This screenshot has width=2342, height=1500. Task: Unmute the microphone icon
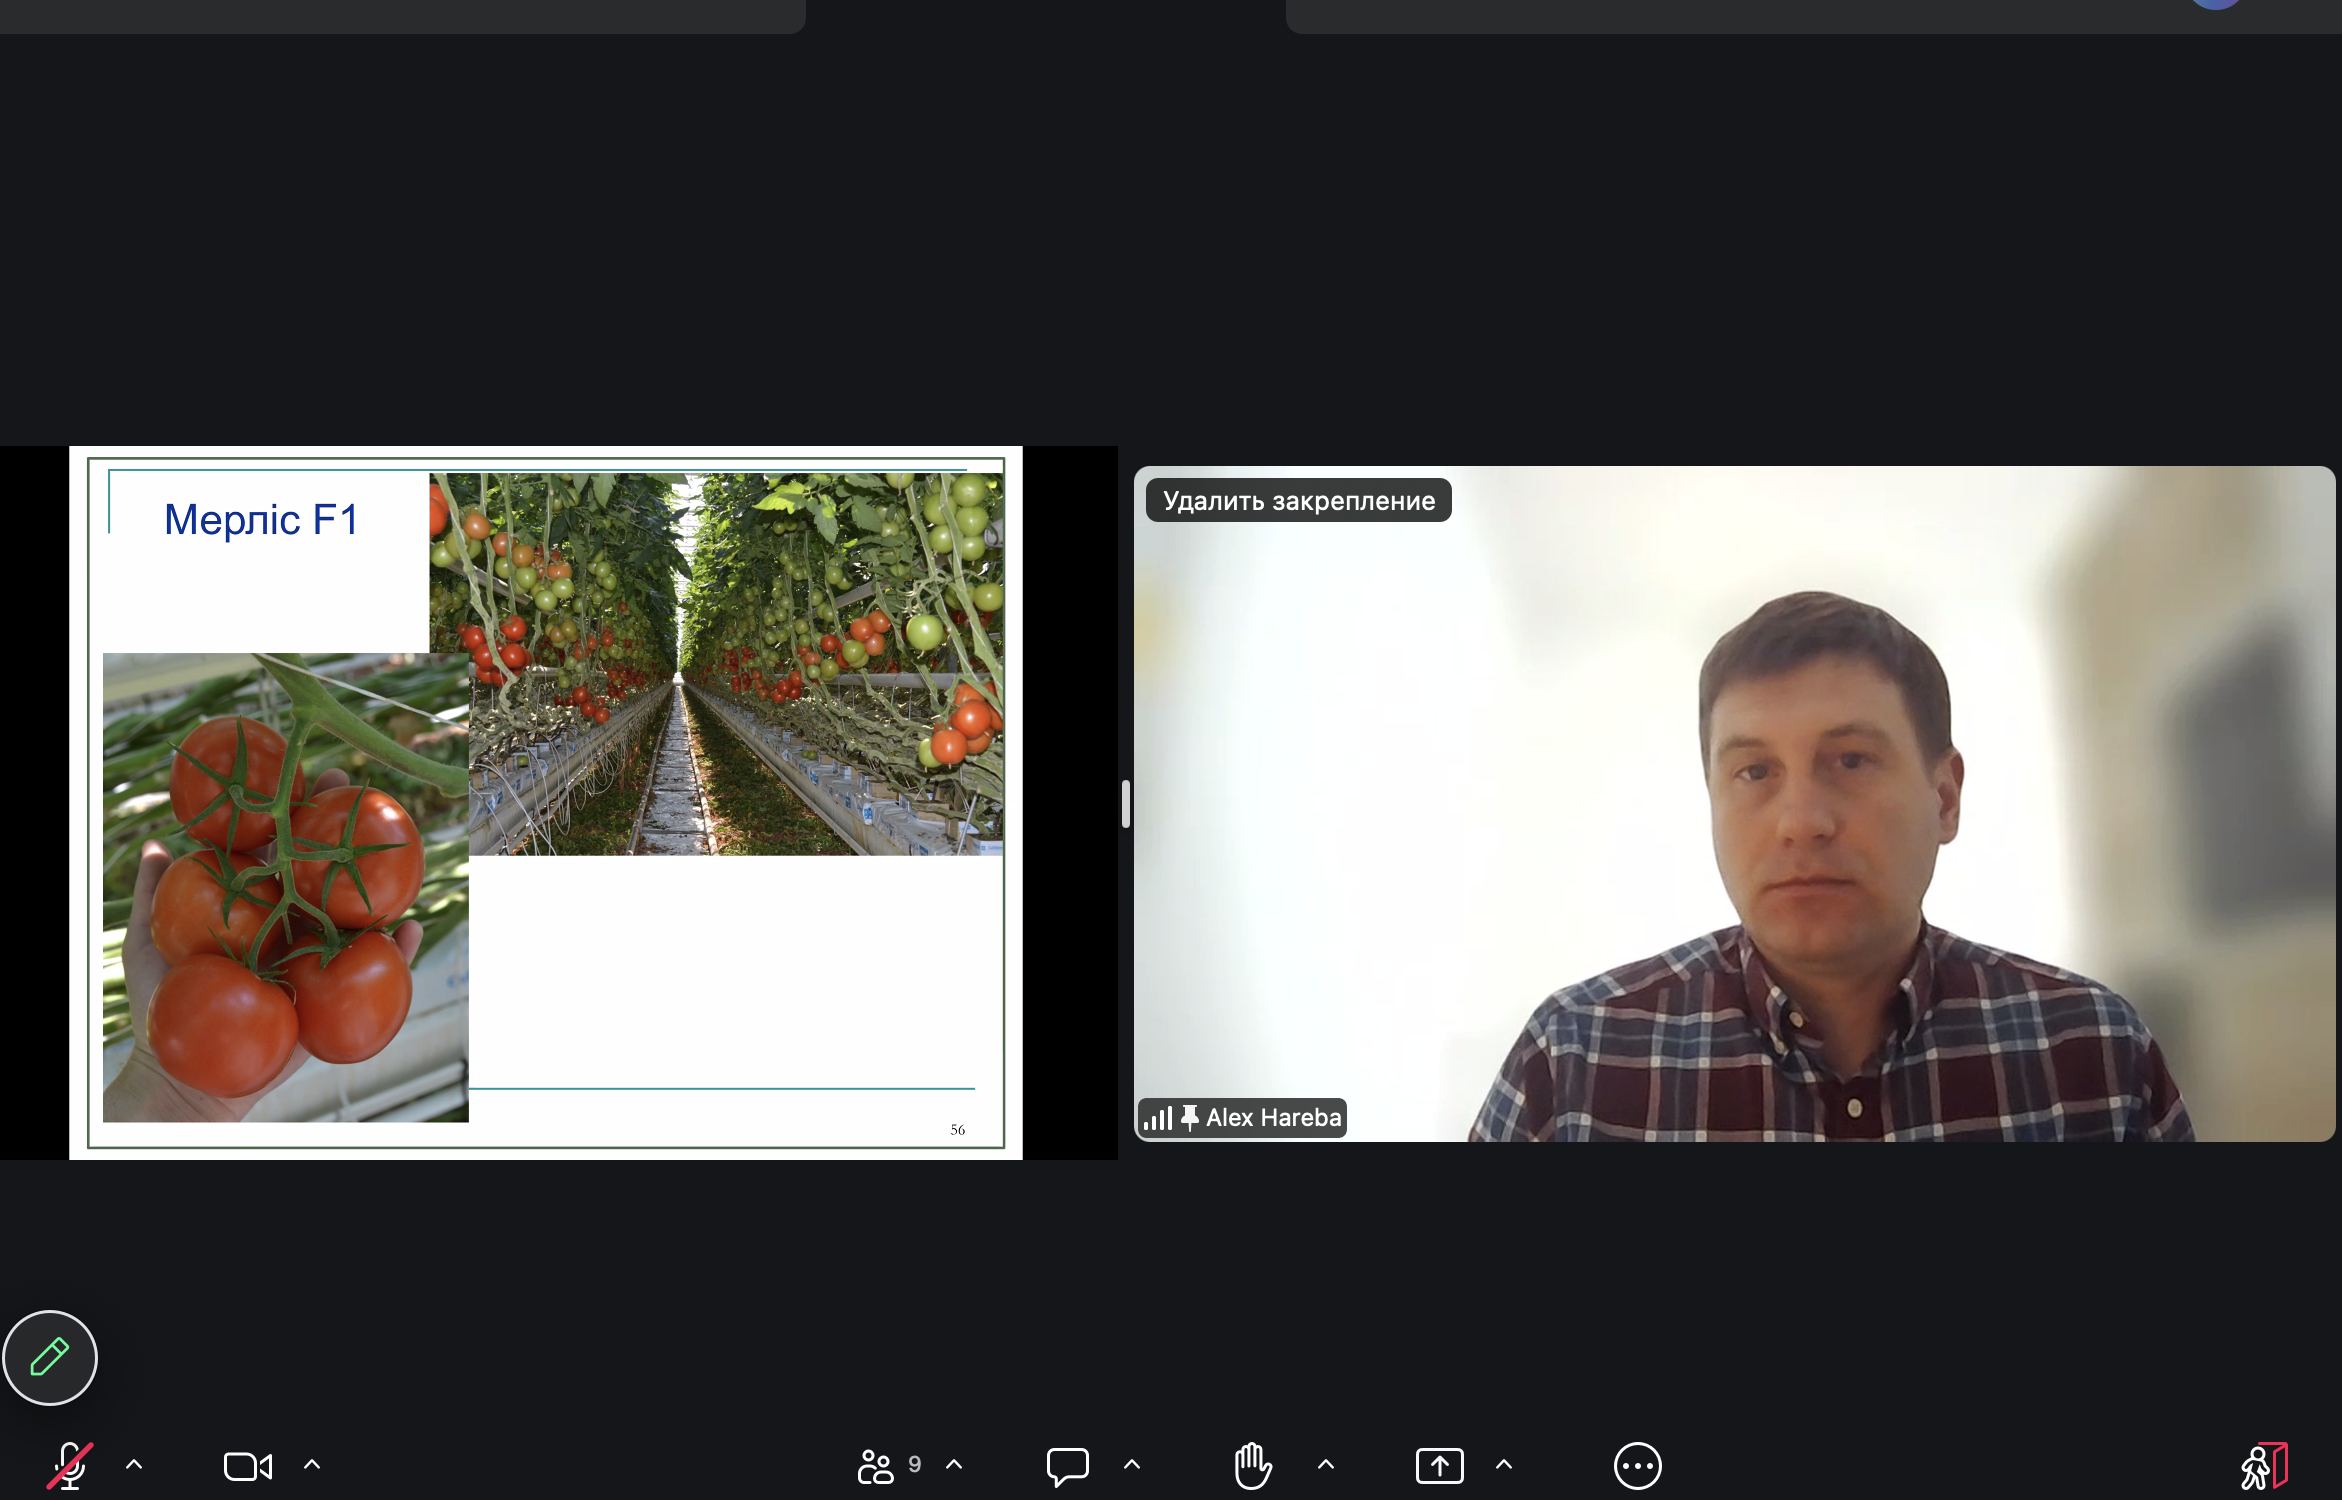click(70, 1466)
